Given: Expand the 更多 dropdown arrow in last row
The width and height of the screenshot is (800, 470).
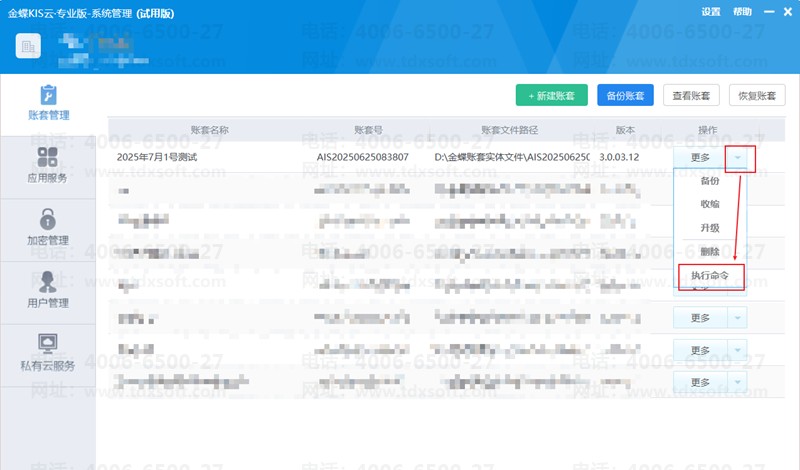Looking at the screenshot, I should (737, 381).
